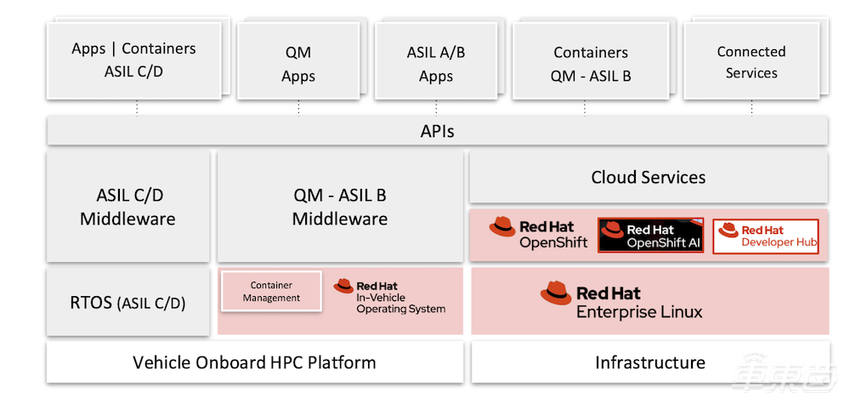Click the red hat icon beside Enterprise Linux

tap(556, 293)
